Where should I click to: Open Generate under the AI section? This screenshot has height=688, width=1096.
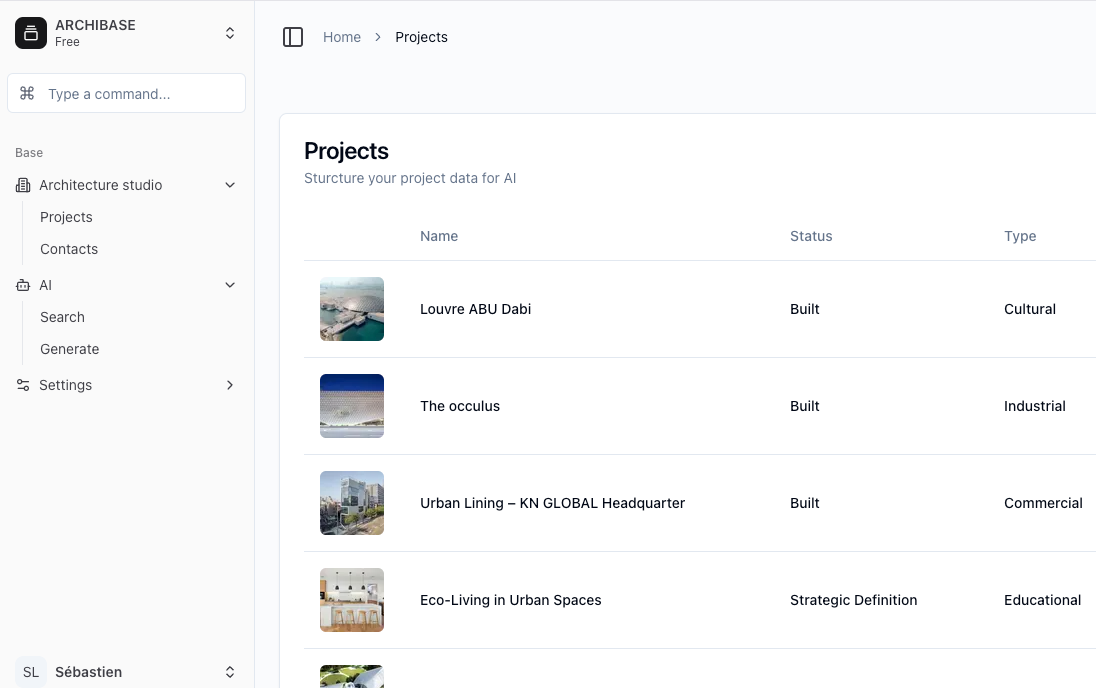click(x=69, y=349)
